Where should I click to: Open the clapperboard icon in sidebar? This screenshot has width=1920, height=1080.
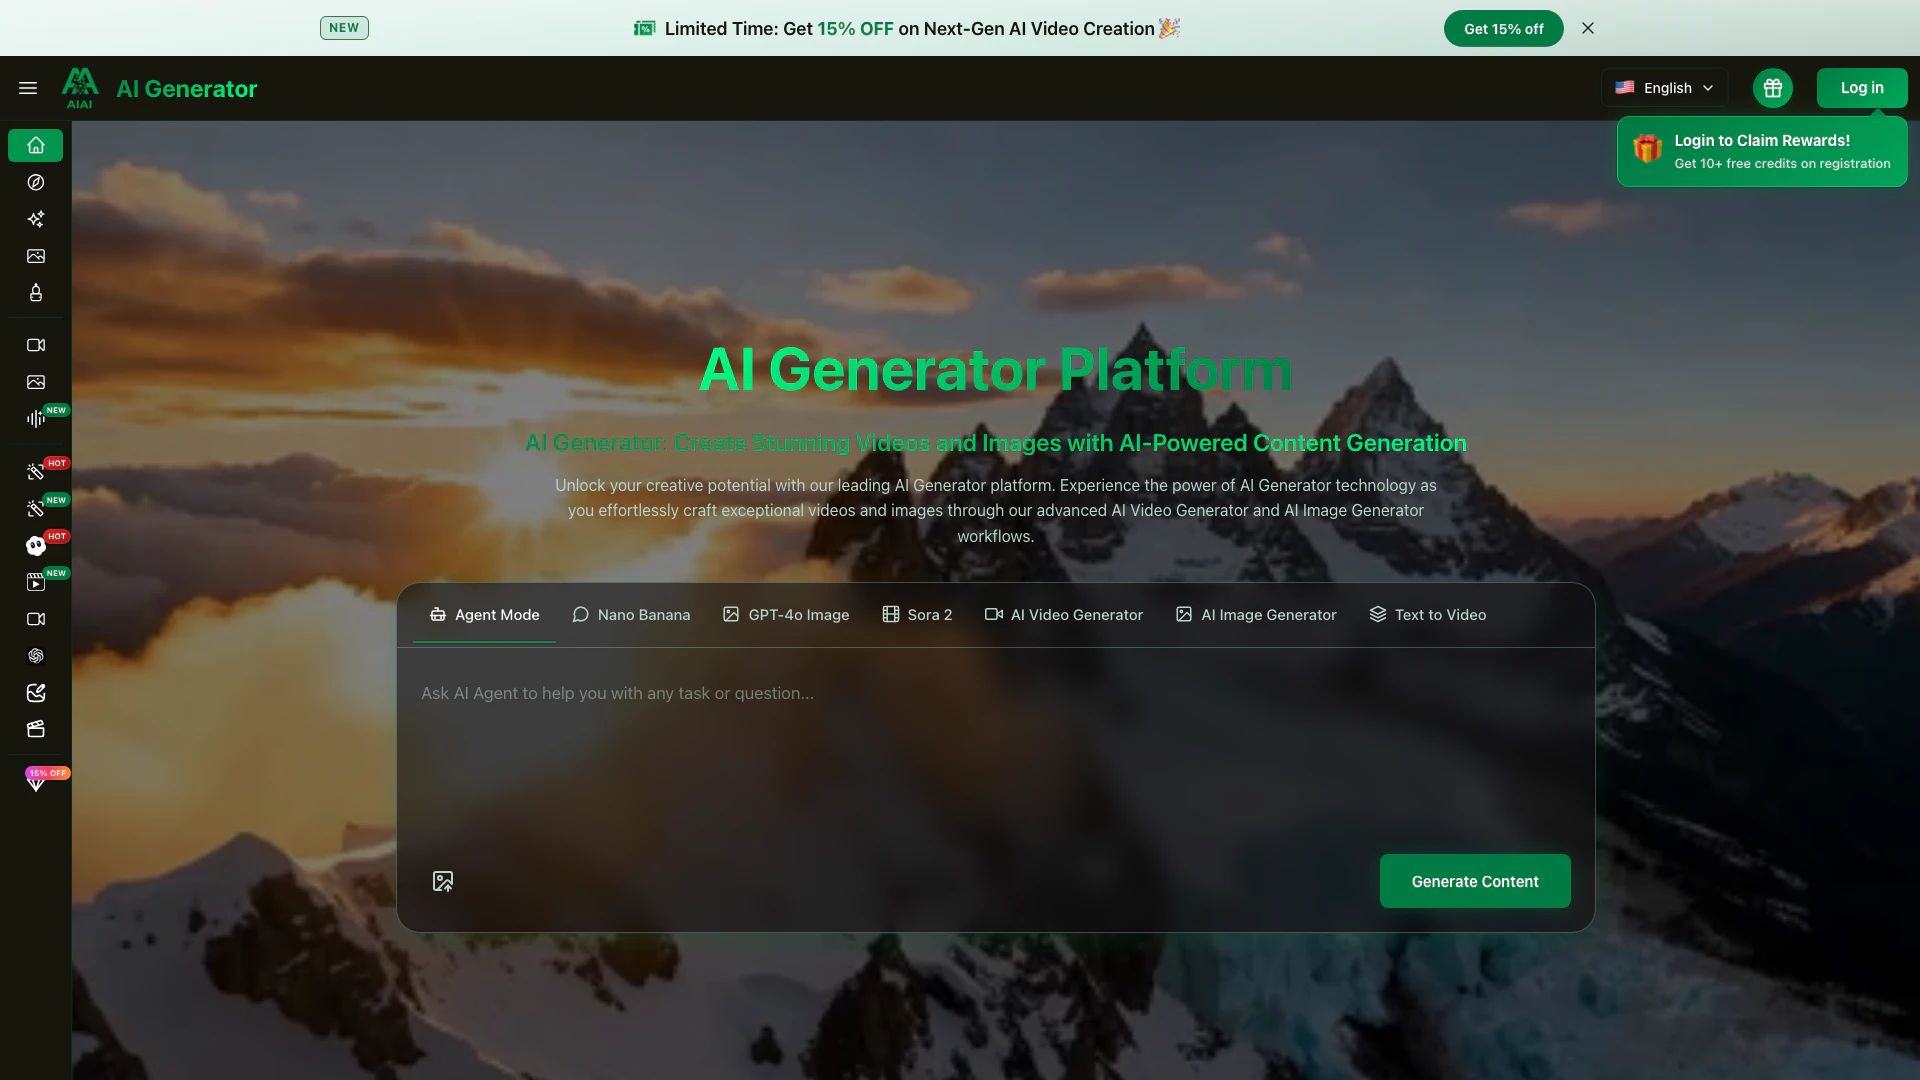[36, 729]
